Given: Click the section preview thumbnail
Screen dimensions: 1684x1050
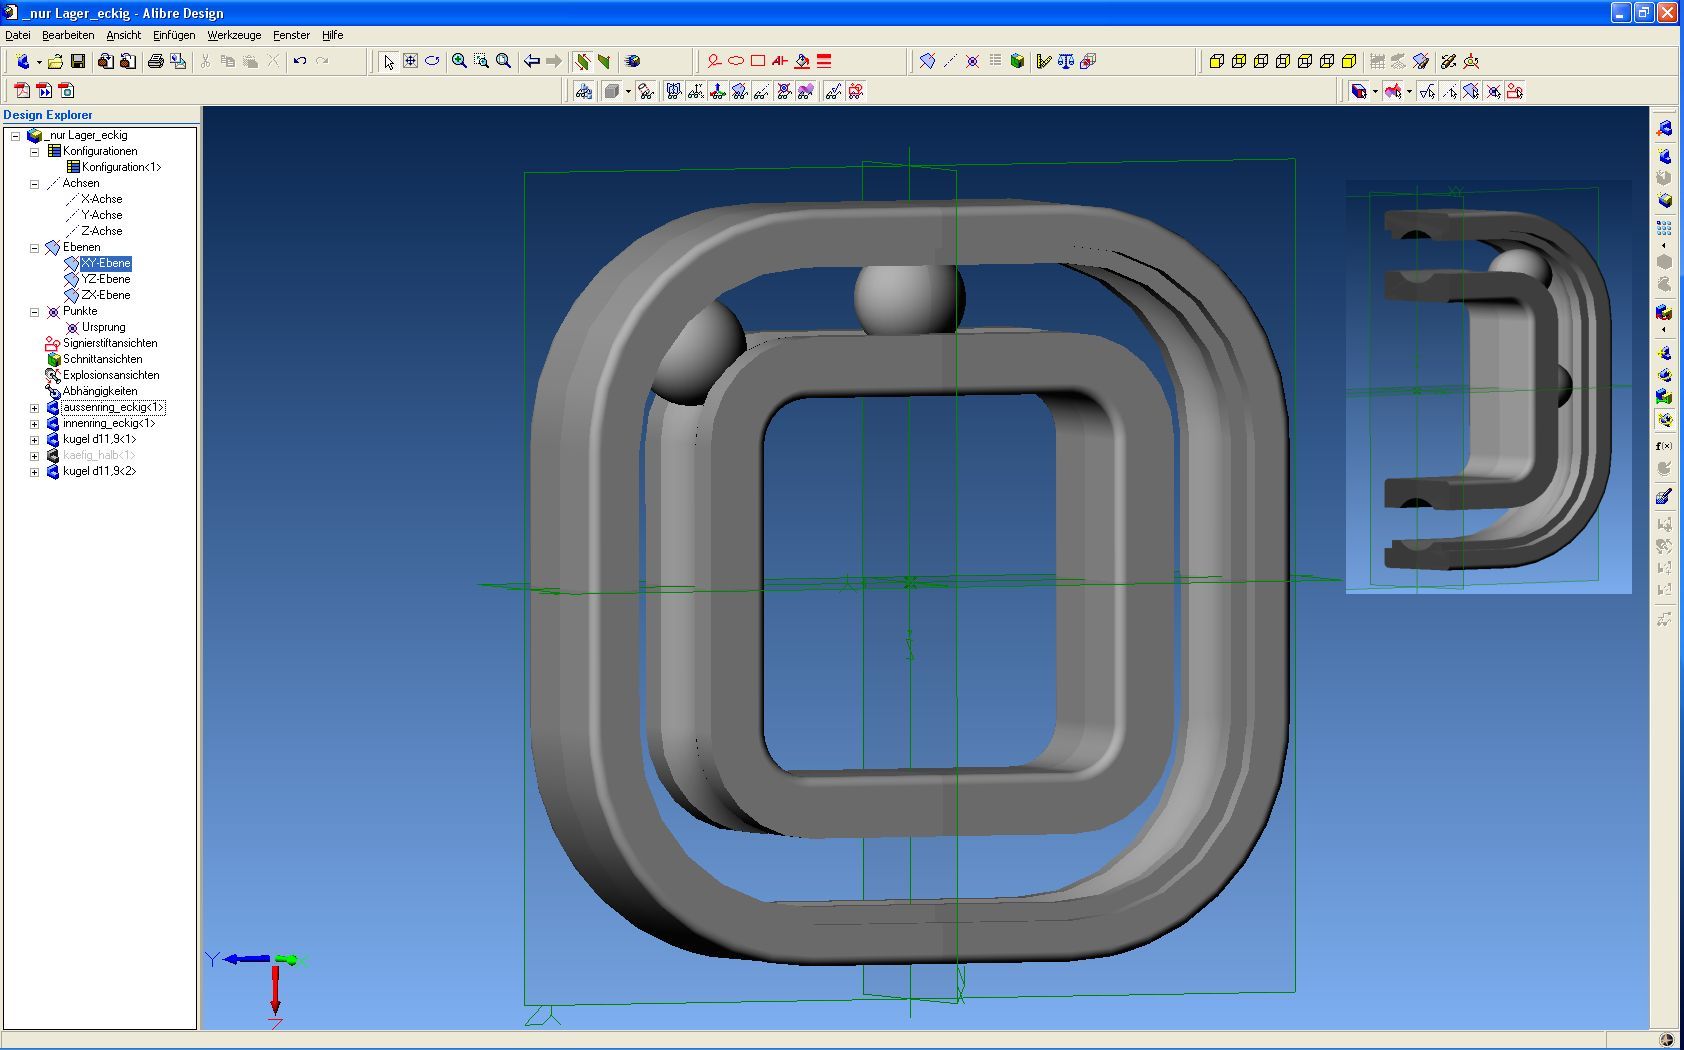Looking at the screenshot, I should (1488, 387).
